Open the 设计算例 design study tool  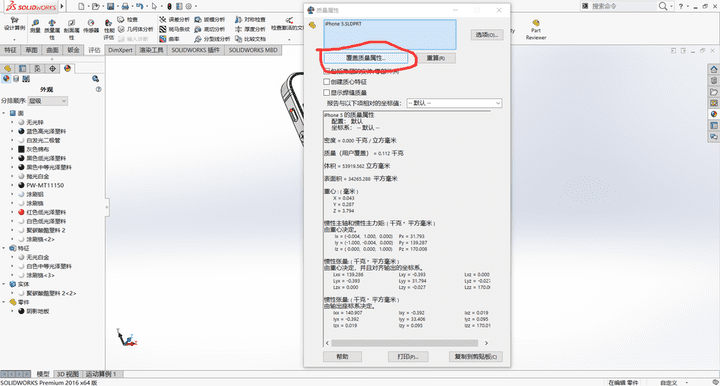(15, 24)
